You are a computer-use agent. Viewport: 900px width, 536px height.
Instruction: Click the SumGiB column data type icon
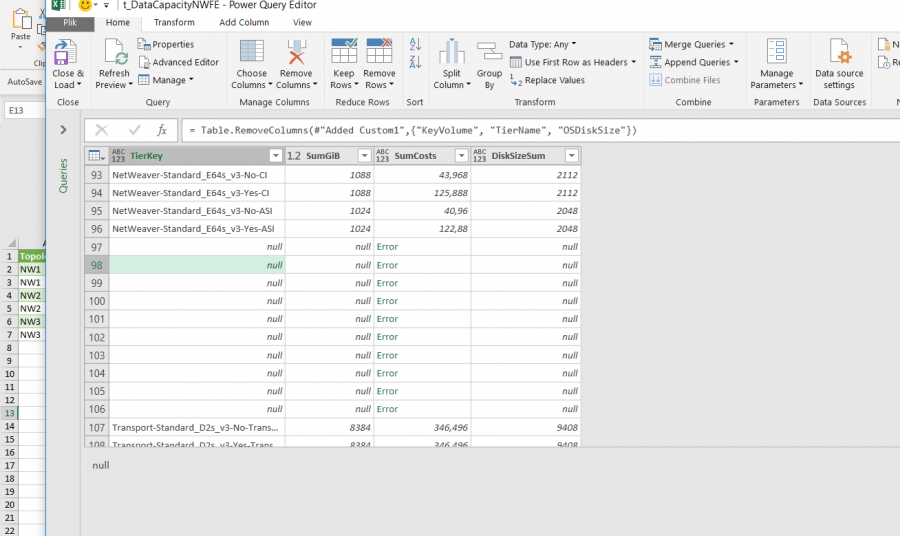point(294,156)
